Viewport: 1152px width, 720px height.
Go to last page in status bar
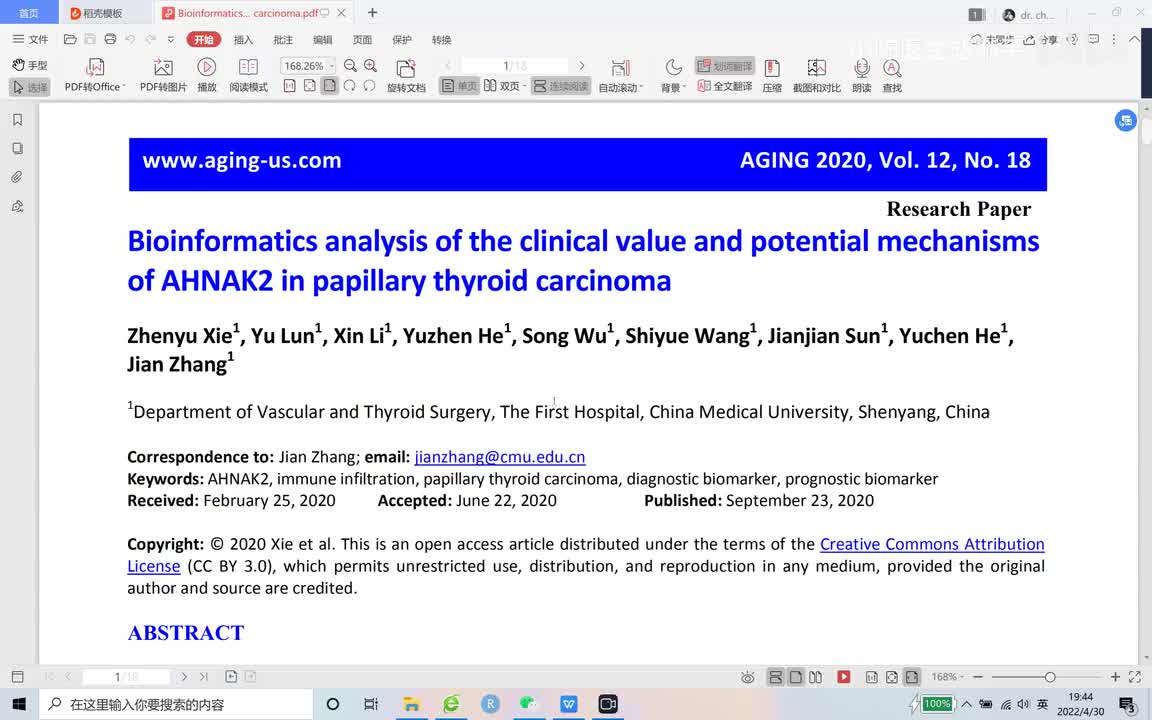click(x=204, y=677)
